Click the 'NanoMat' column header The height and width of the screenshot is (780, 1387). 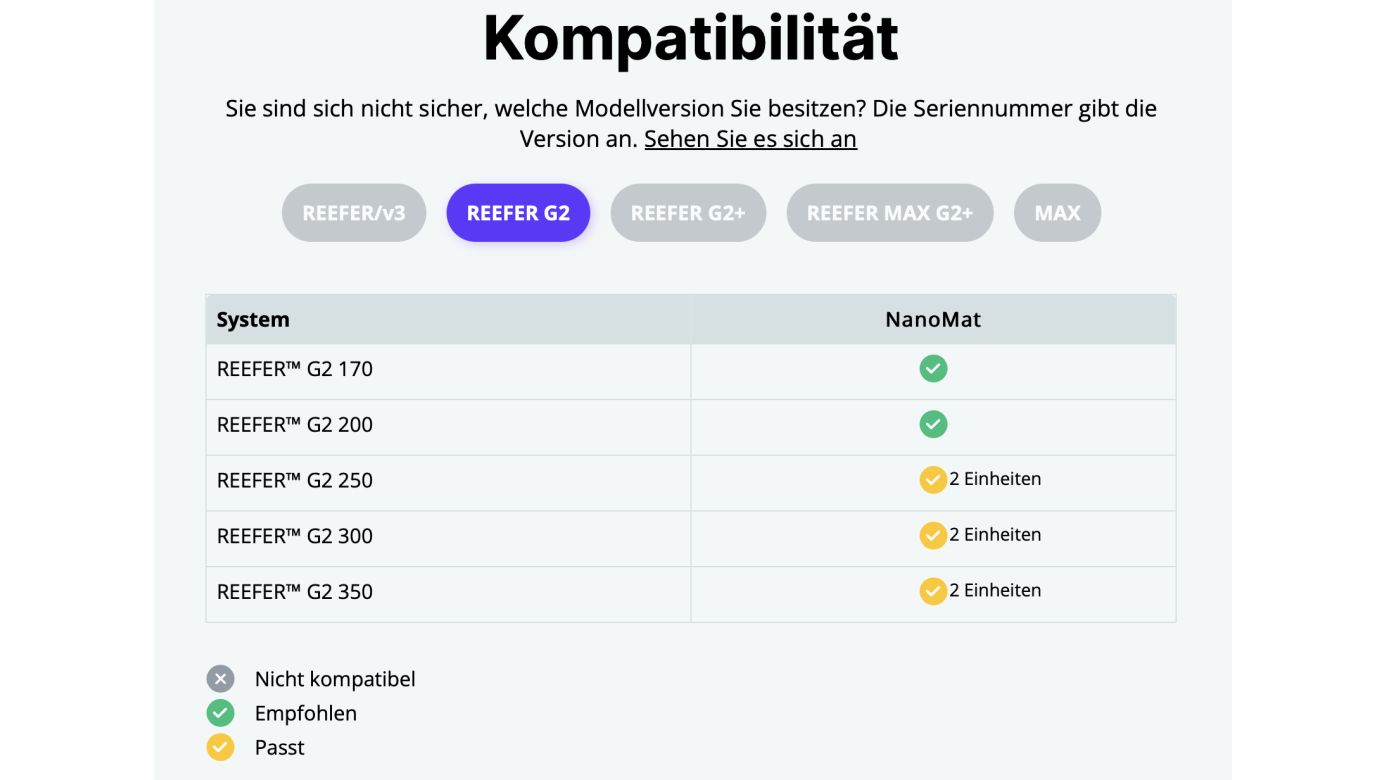[933, 320]
